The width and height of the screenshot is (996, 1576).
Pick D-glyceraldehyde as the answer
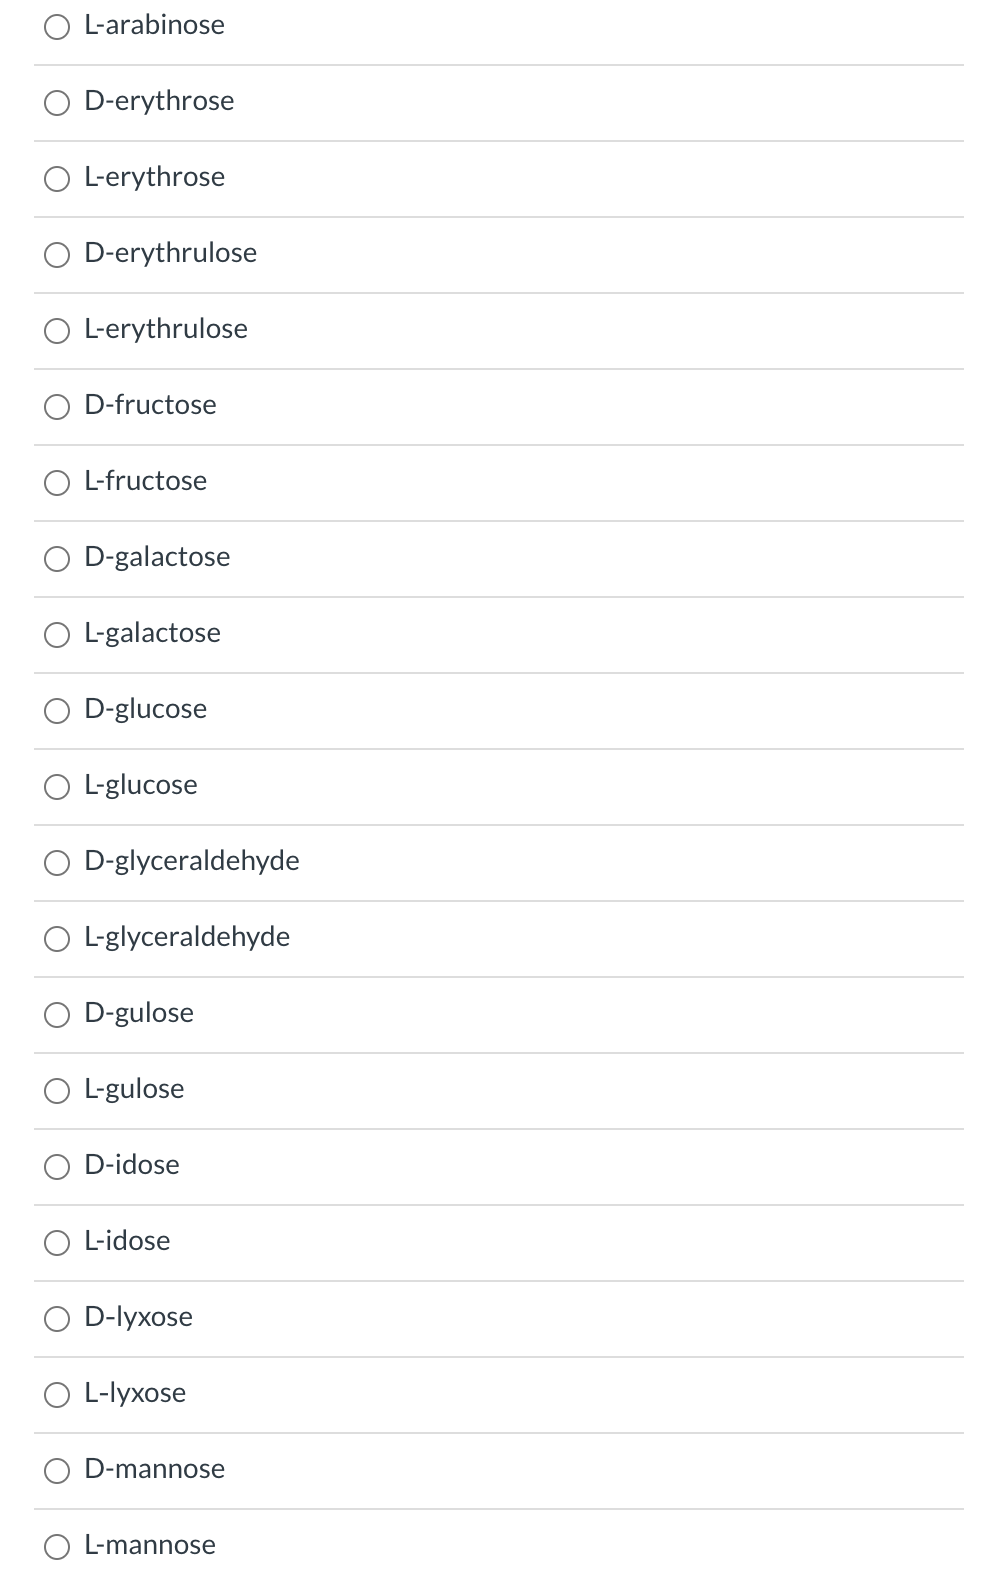click(57, 862)
